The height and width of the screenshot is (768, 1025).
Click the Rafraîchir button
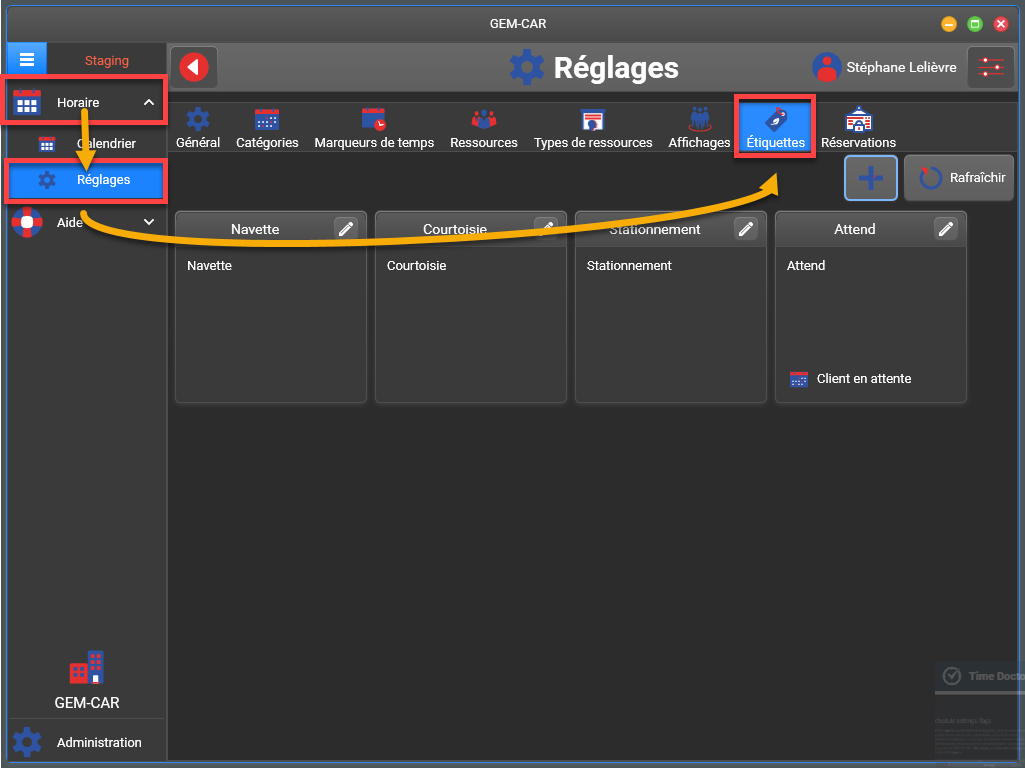coord(959,178)
